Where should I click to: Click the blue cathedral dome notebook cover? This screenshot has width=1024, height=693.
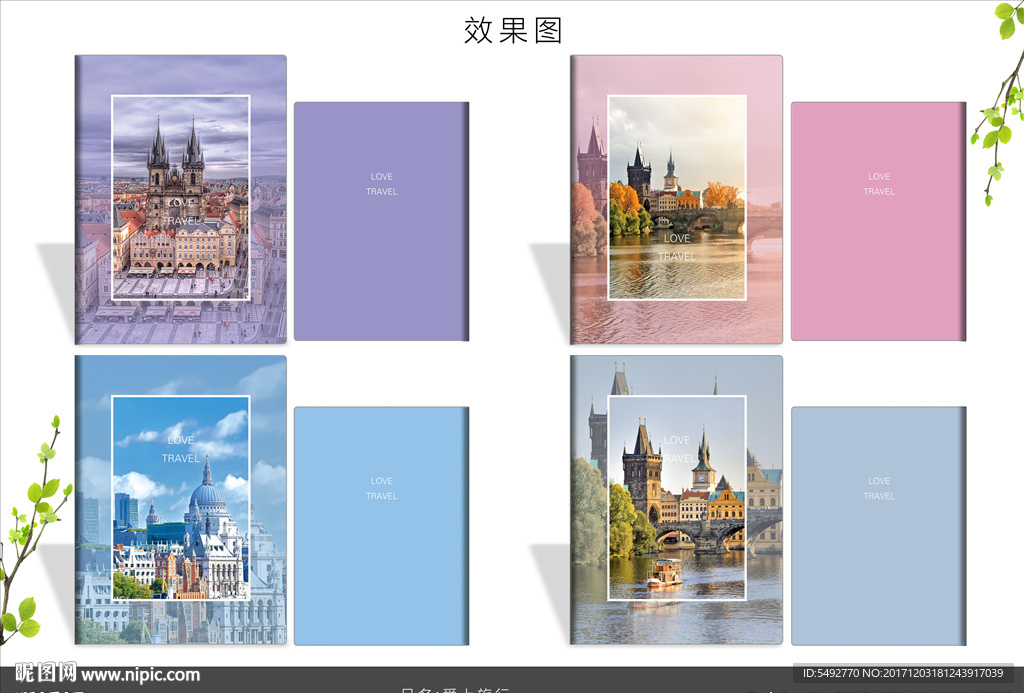pos(181,500)
